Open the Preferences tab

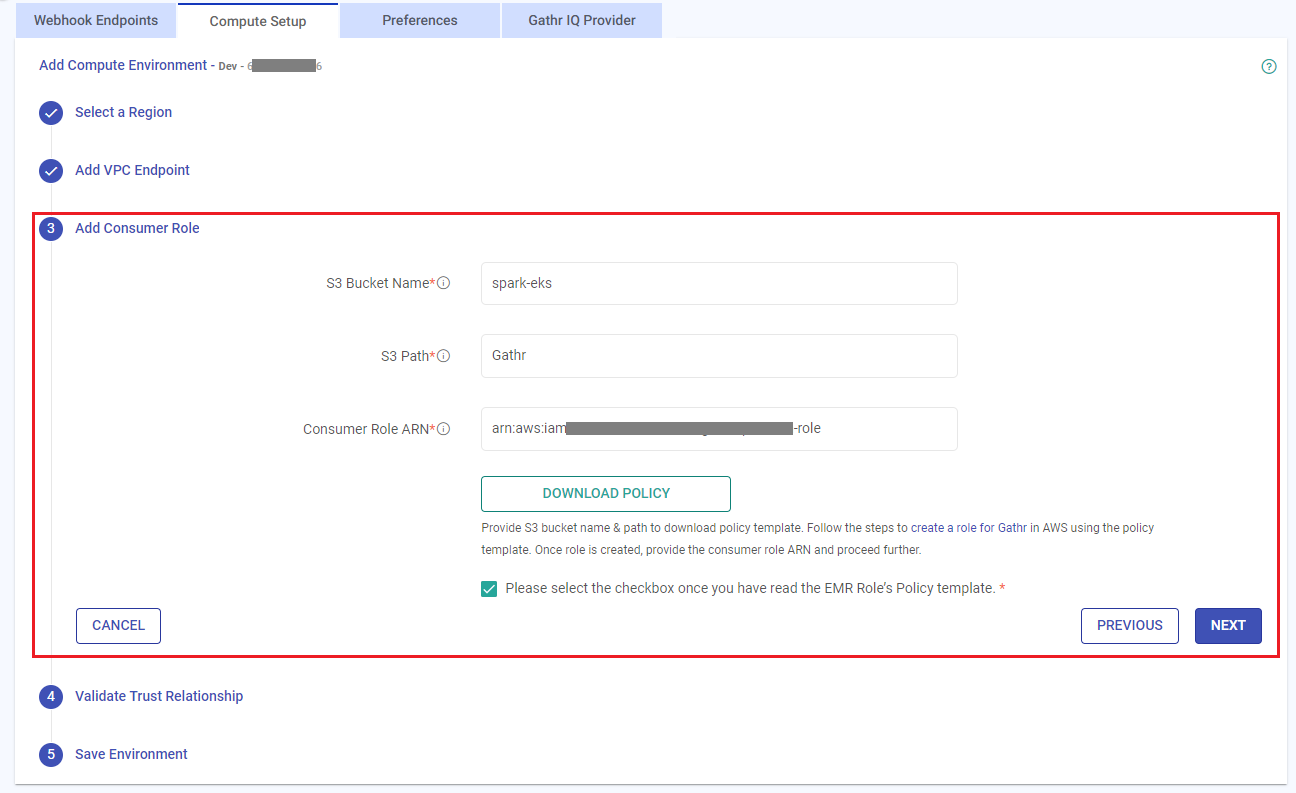pyautogui.click(x=420, y=20)
